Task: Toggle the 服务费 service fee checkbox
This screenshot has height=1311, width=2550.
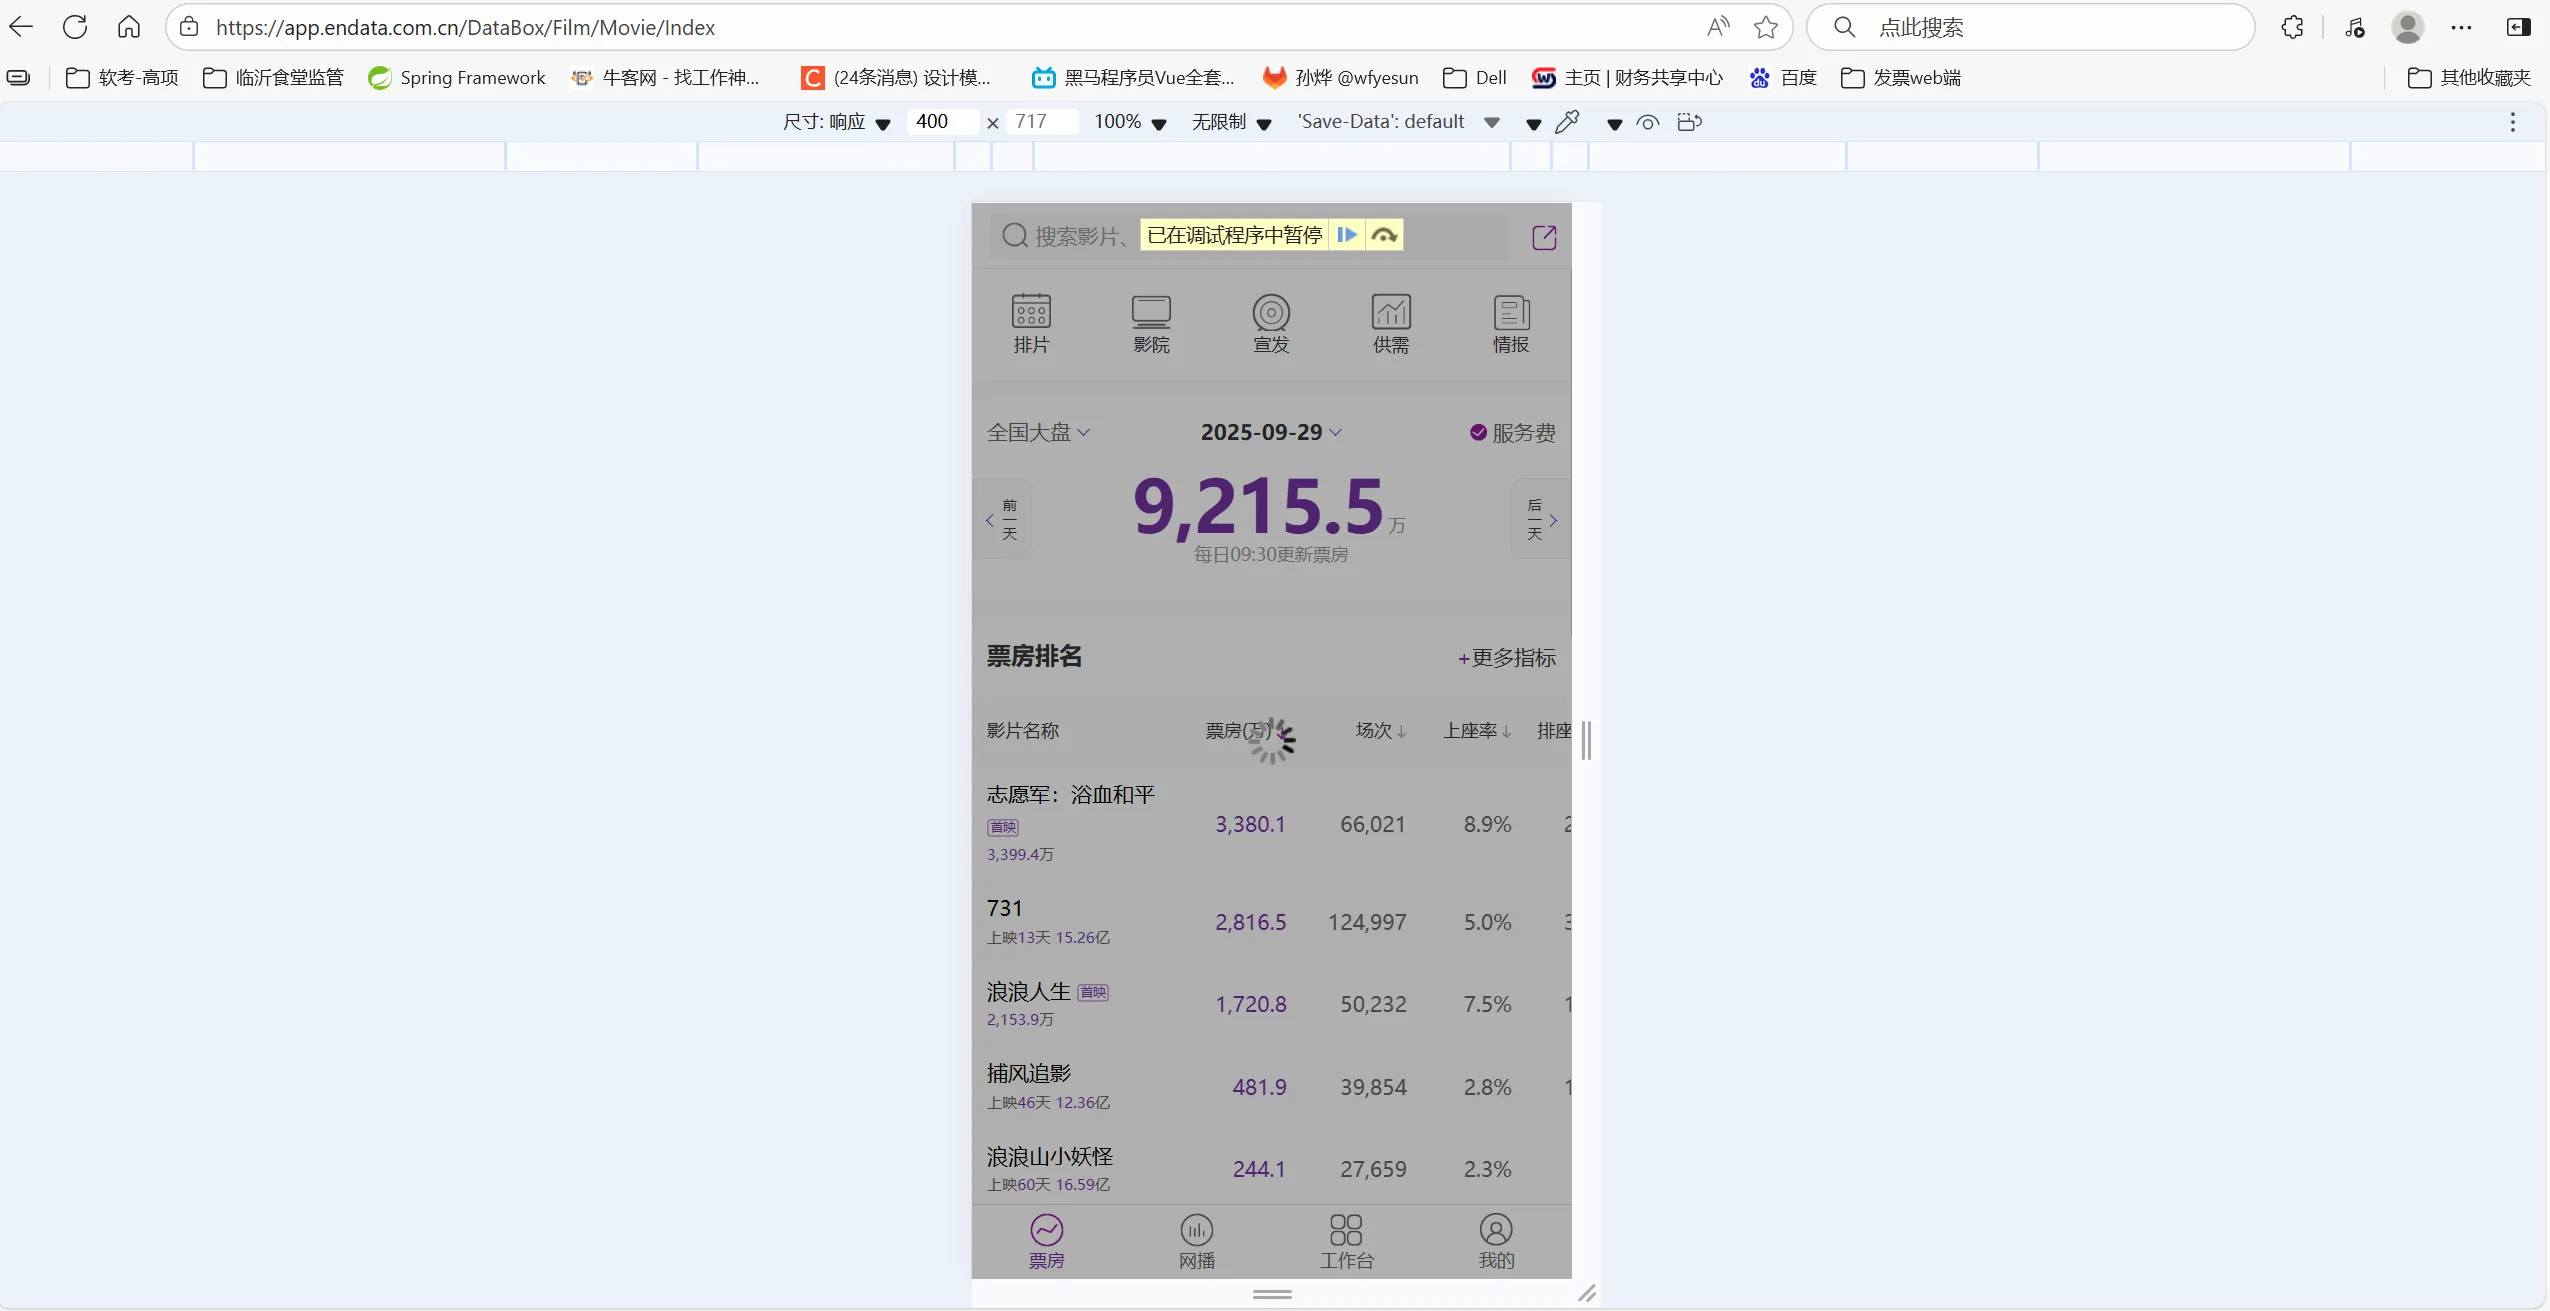Action: 1478,432
